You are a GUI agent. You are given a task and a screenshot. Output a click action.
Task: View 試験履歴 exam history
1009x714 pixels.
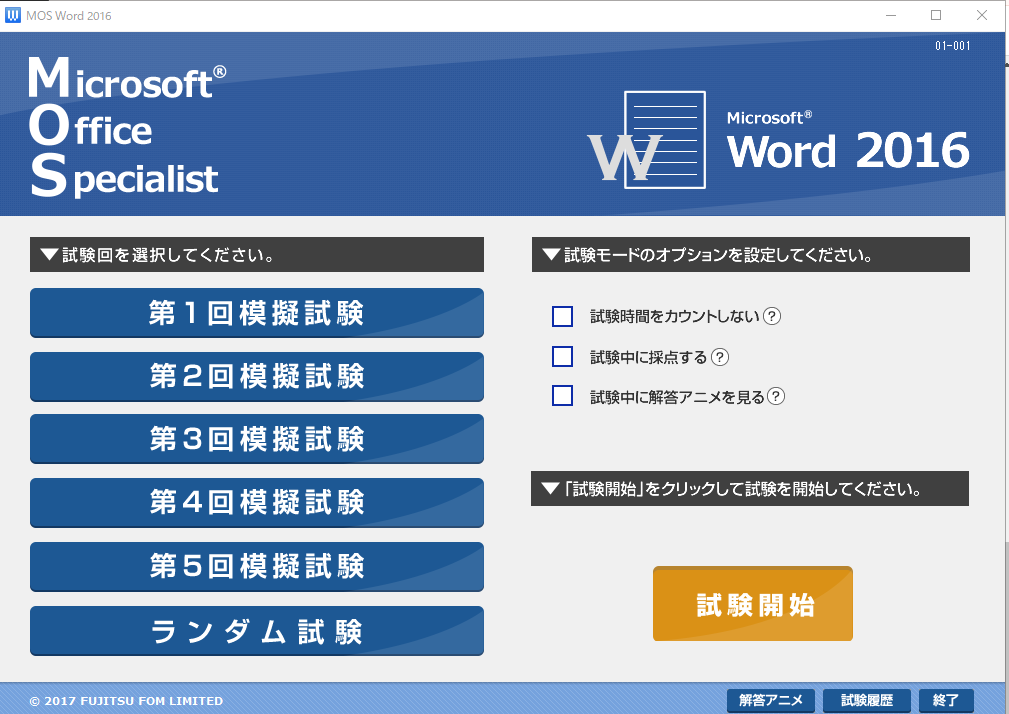(x=867, y=700)
